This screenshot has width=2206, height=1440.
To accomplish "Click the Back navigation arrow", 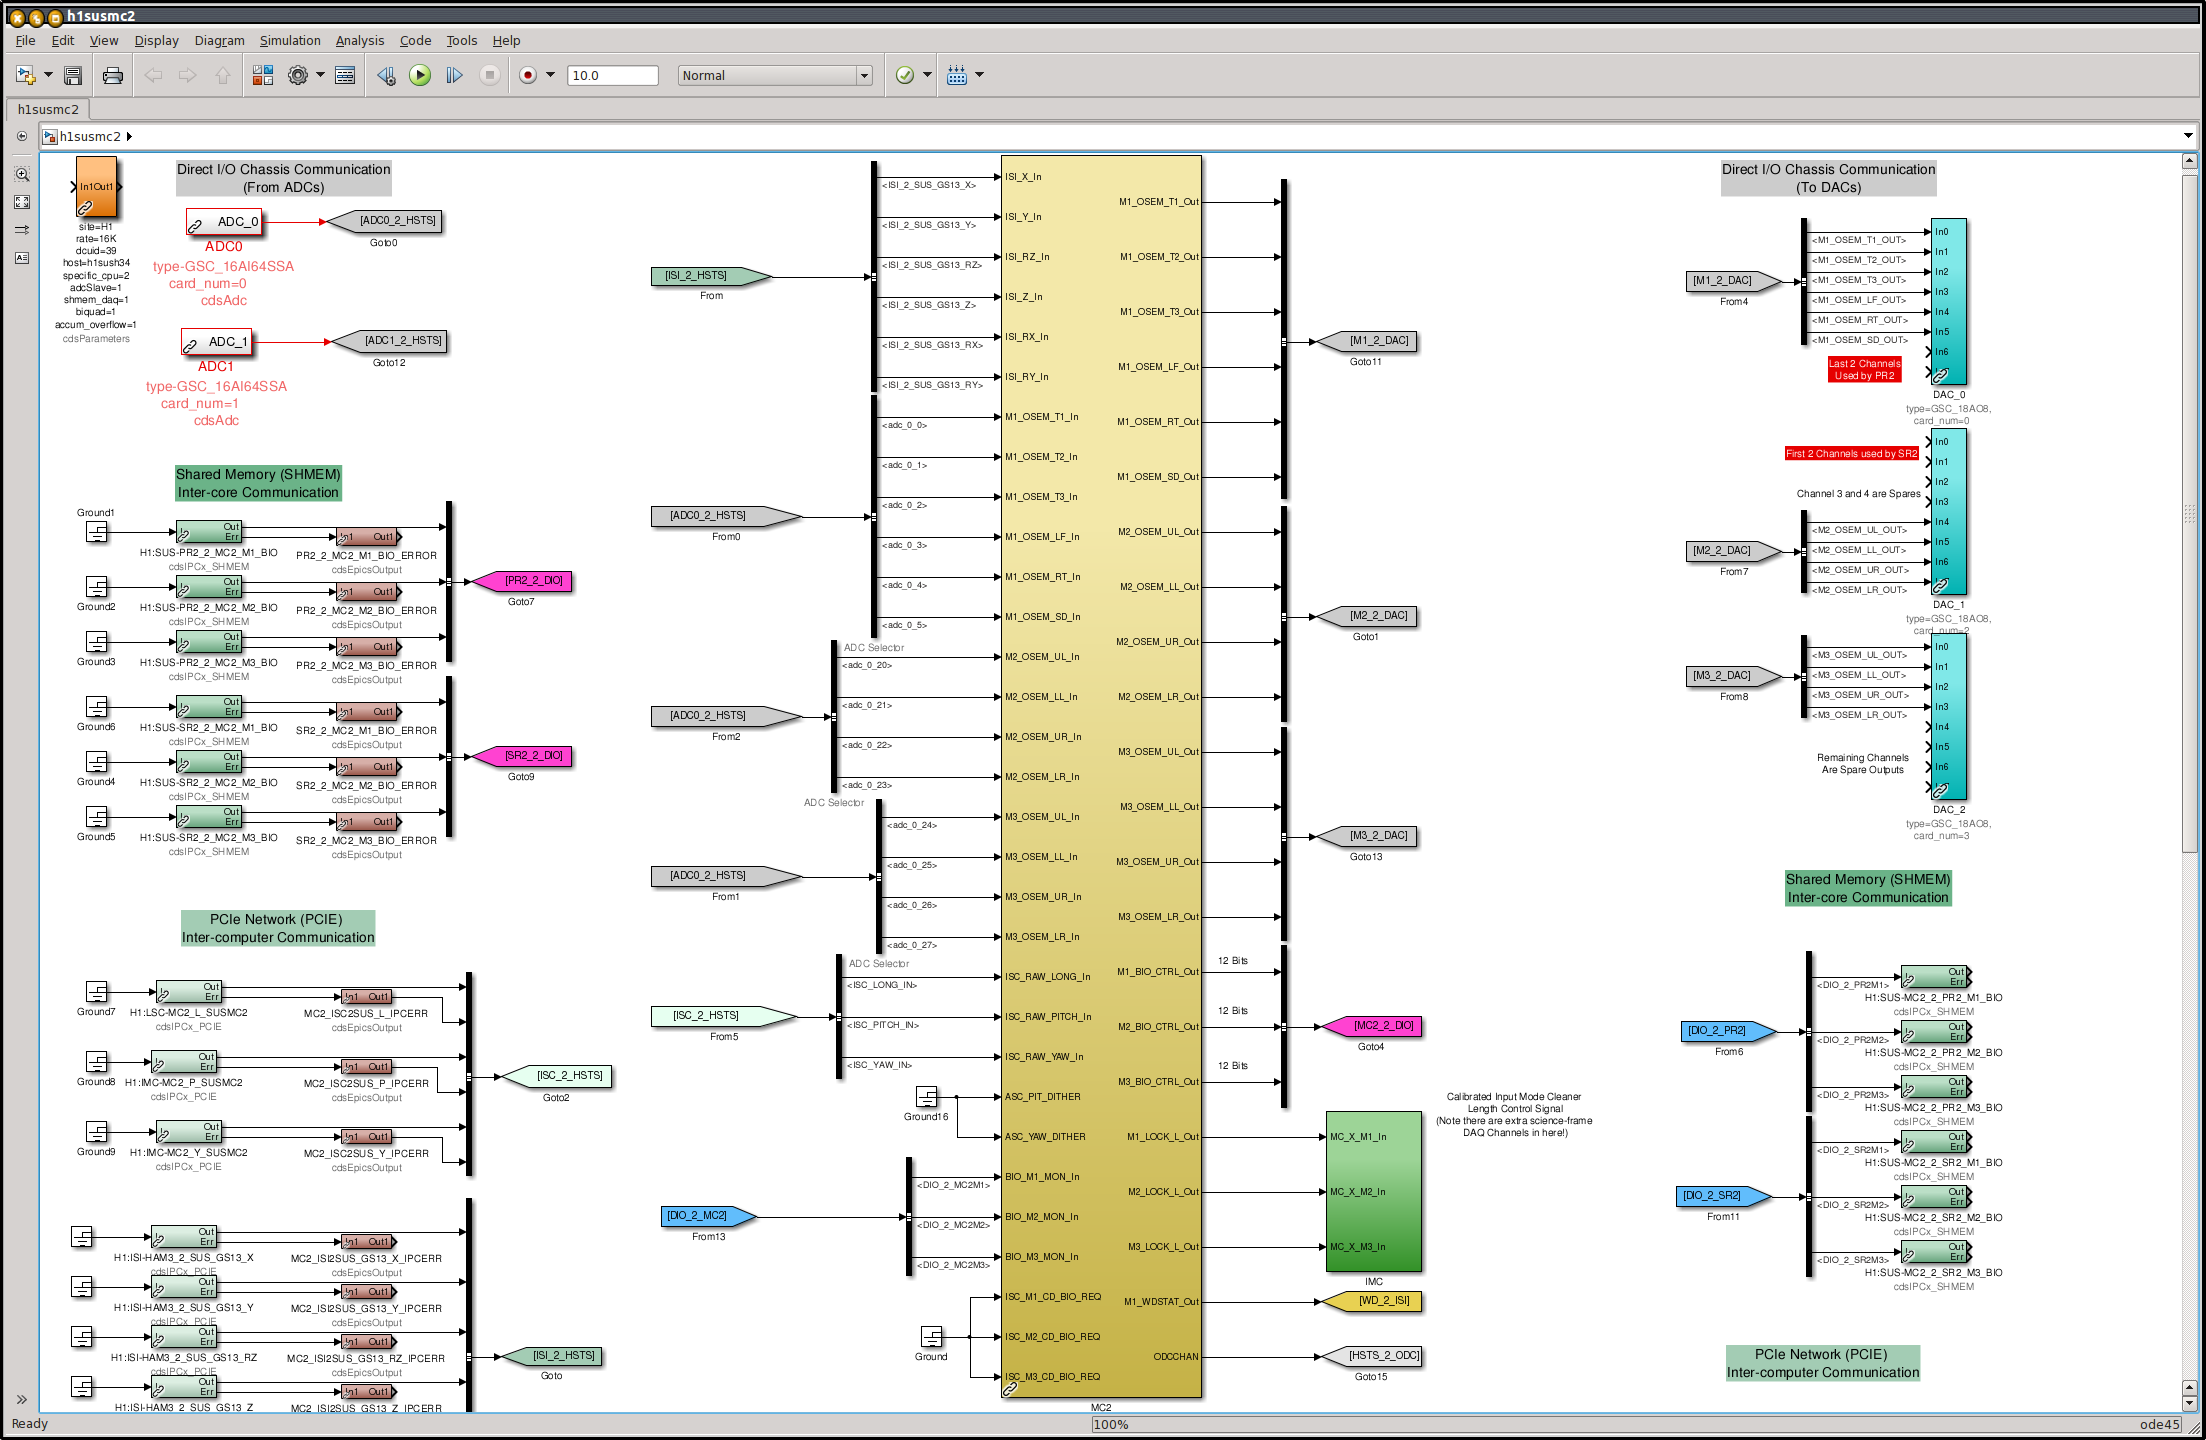I will (x=153, y=75).
